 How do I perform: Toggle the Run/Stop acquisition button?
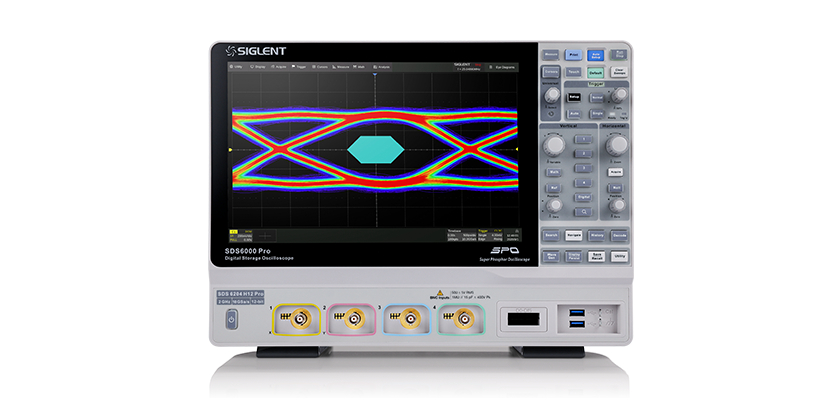[x=620, y=55]
